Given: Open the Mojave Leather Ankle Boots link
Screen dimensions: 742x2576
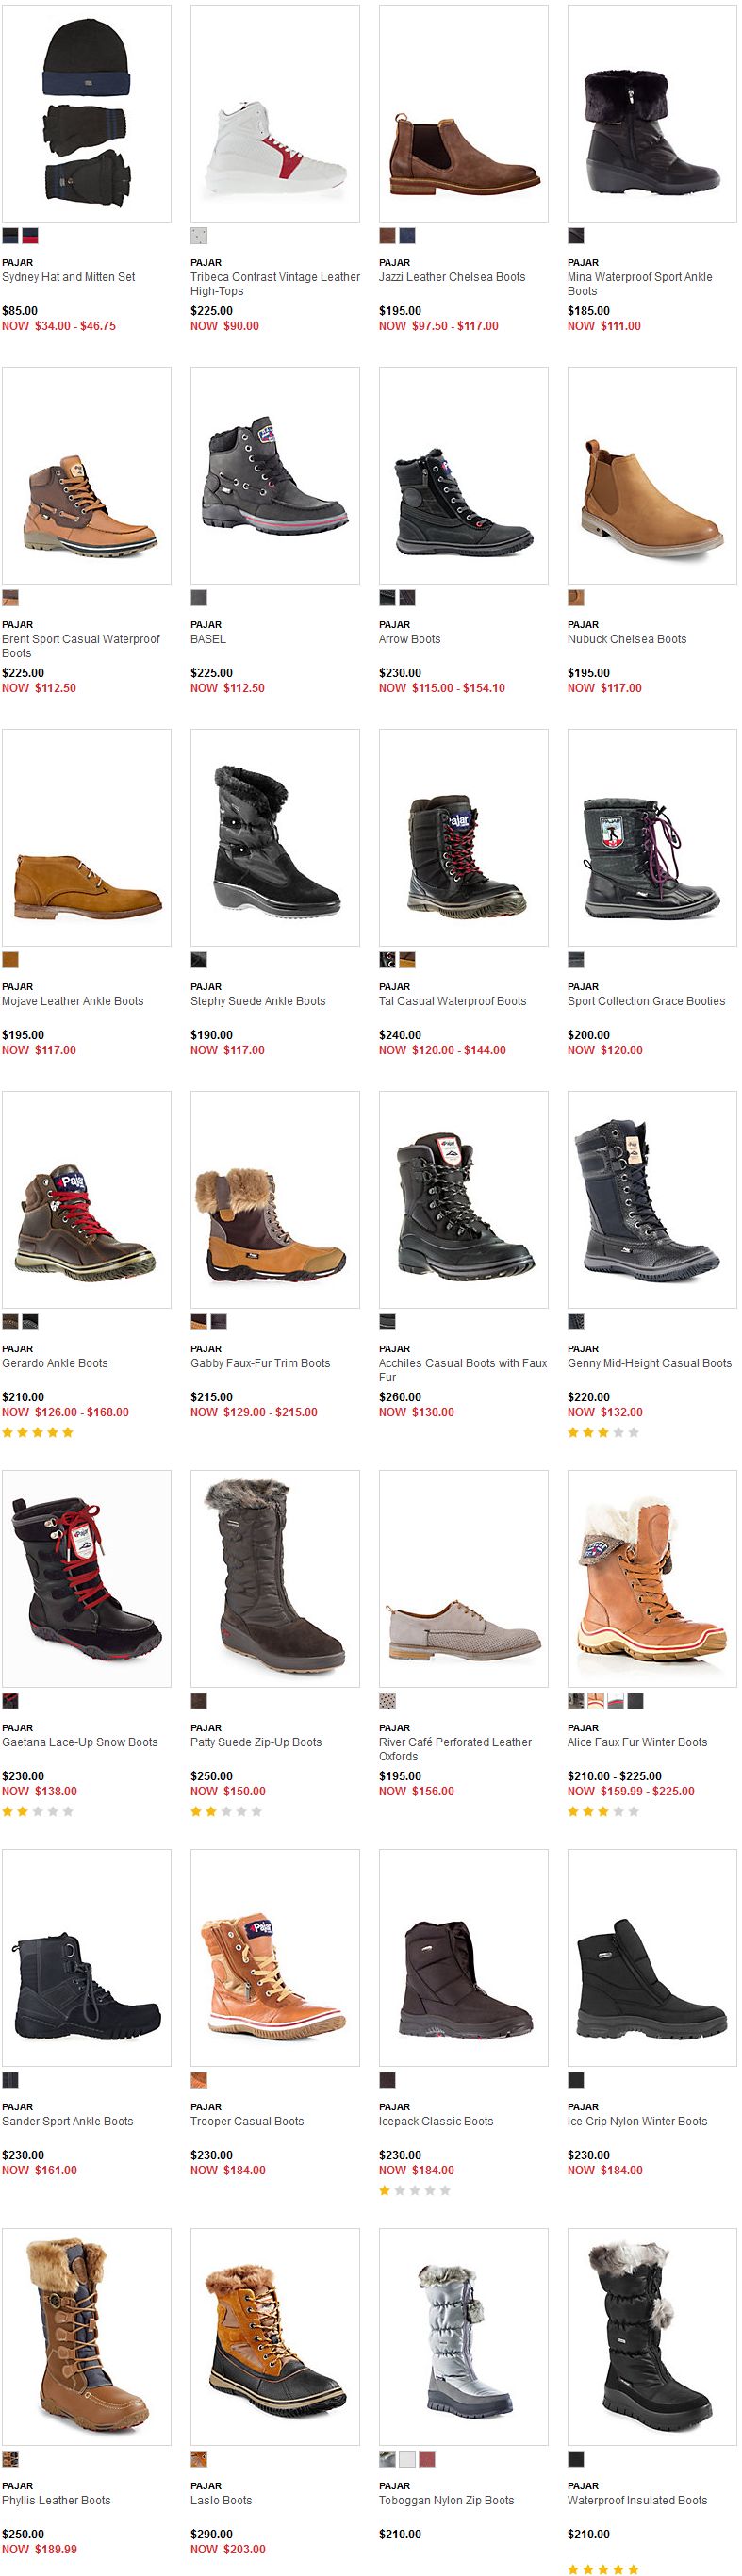Looking at the screenshot, I should coord(73,1001).
